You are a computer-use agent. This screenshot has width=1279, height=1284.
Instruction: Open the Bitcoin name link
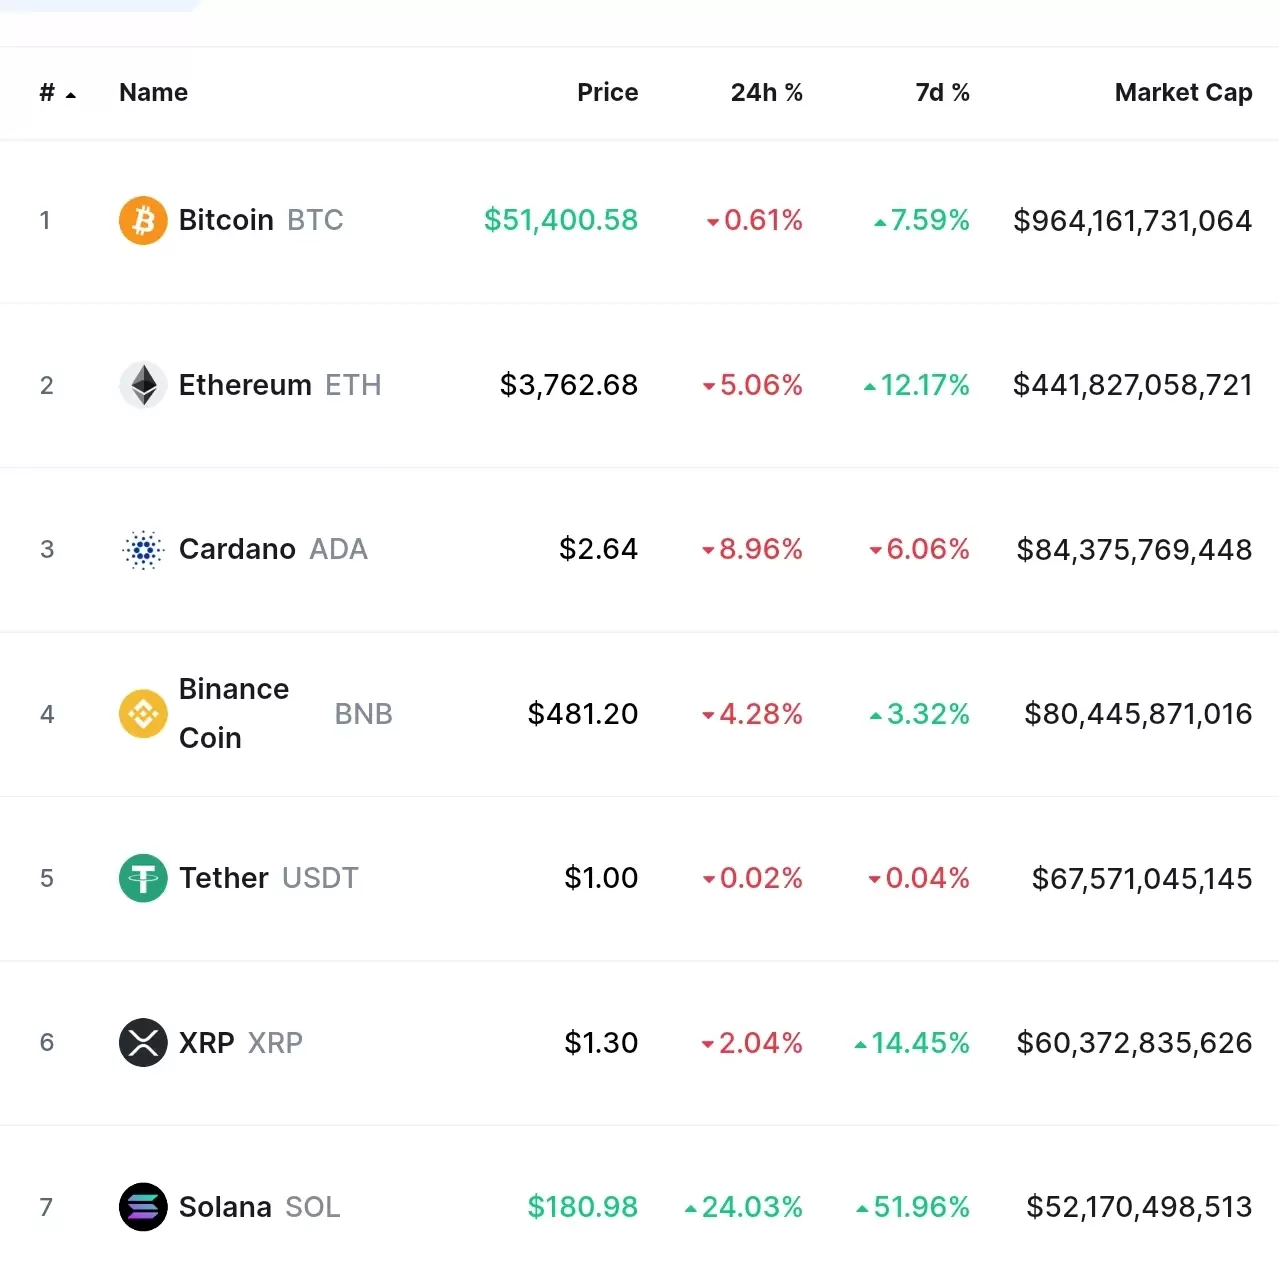pyautogui.click(x=226, y=220)
